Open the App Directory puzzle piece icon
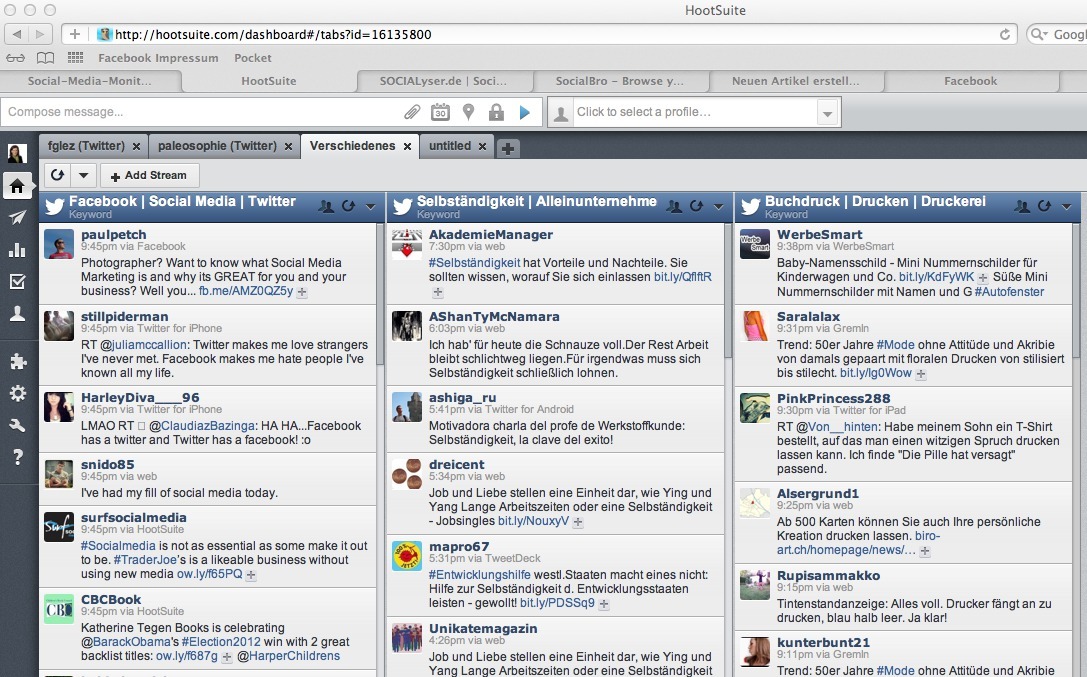Image resolution: width=1087 pixels, height=677 pixels. (x=17, y=362)
